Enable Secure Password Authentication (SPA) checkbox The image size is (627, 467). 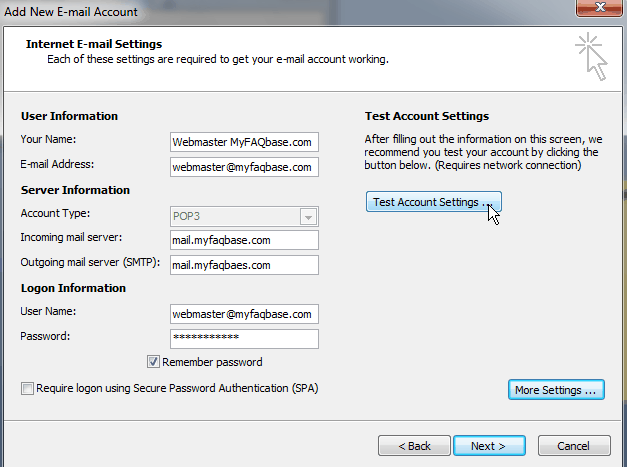(x=27, y=388)
